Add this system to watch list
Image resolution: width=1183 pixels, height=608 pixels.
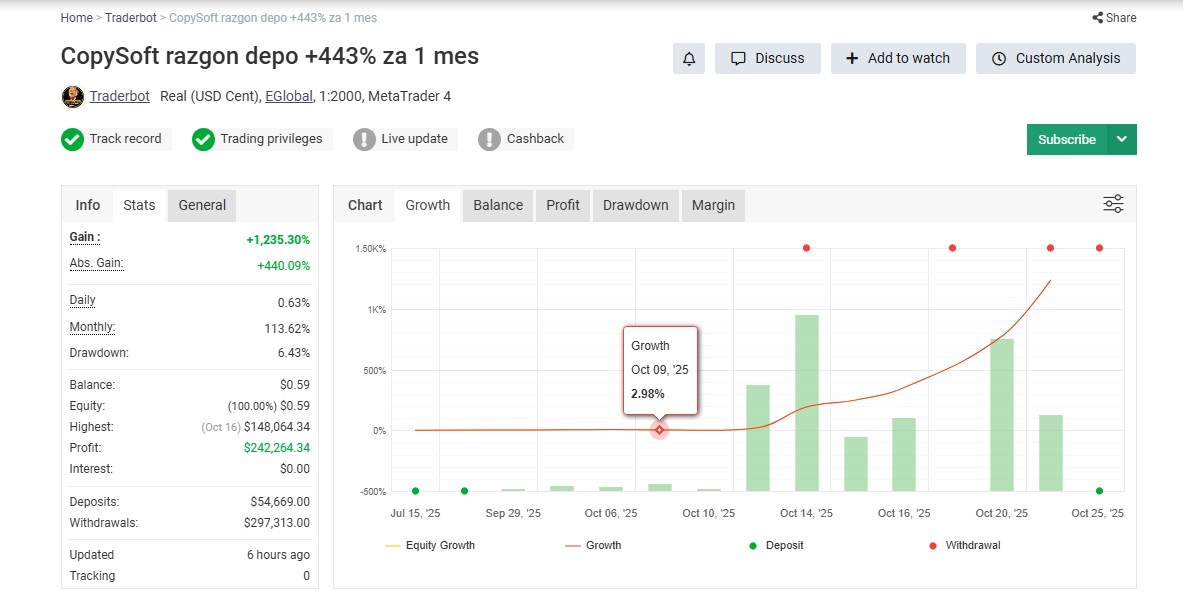pos(898,59)
